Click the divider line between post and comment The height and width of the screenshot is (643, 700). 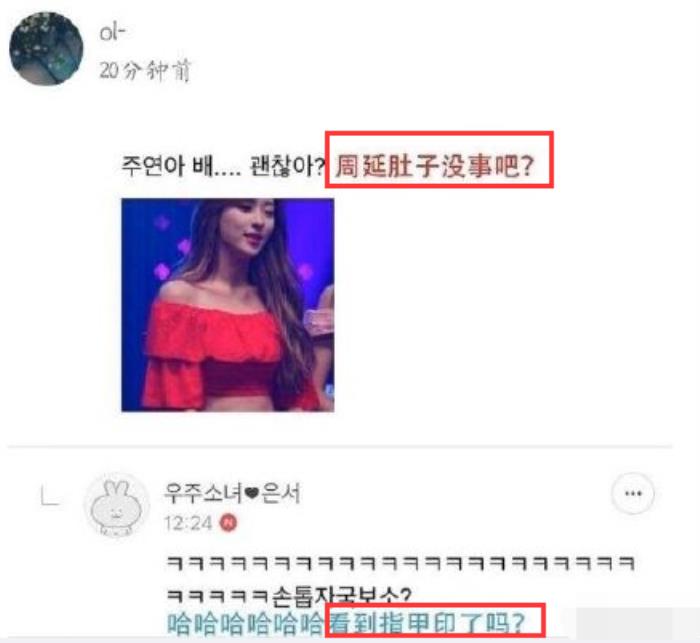(340, 446)
